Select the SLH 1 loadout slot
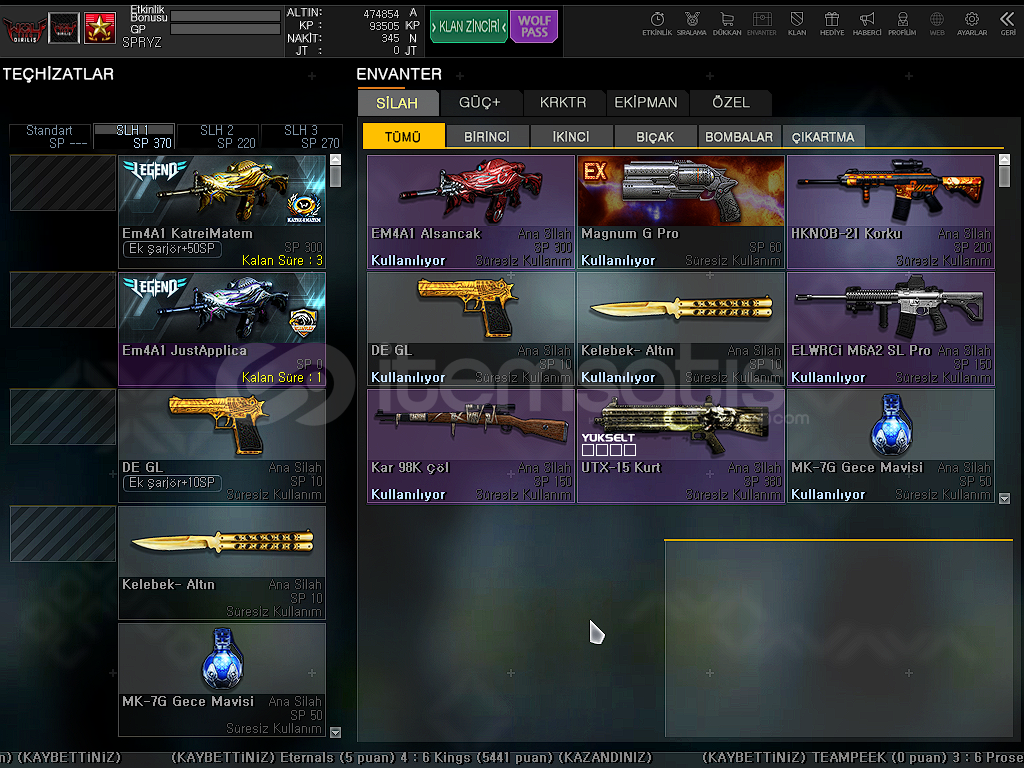 pyautogui.click(x=134, y=136)
